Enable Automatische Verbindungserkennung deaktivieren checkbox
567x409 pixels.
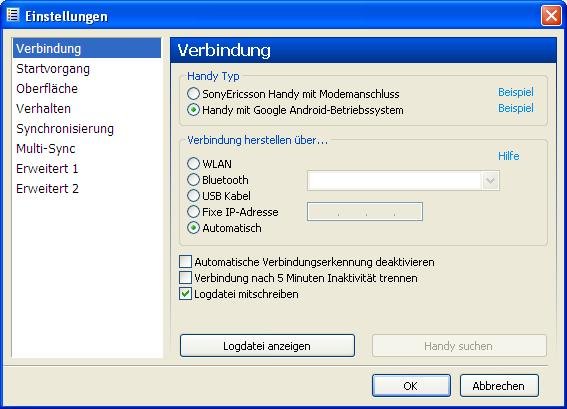186,261
